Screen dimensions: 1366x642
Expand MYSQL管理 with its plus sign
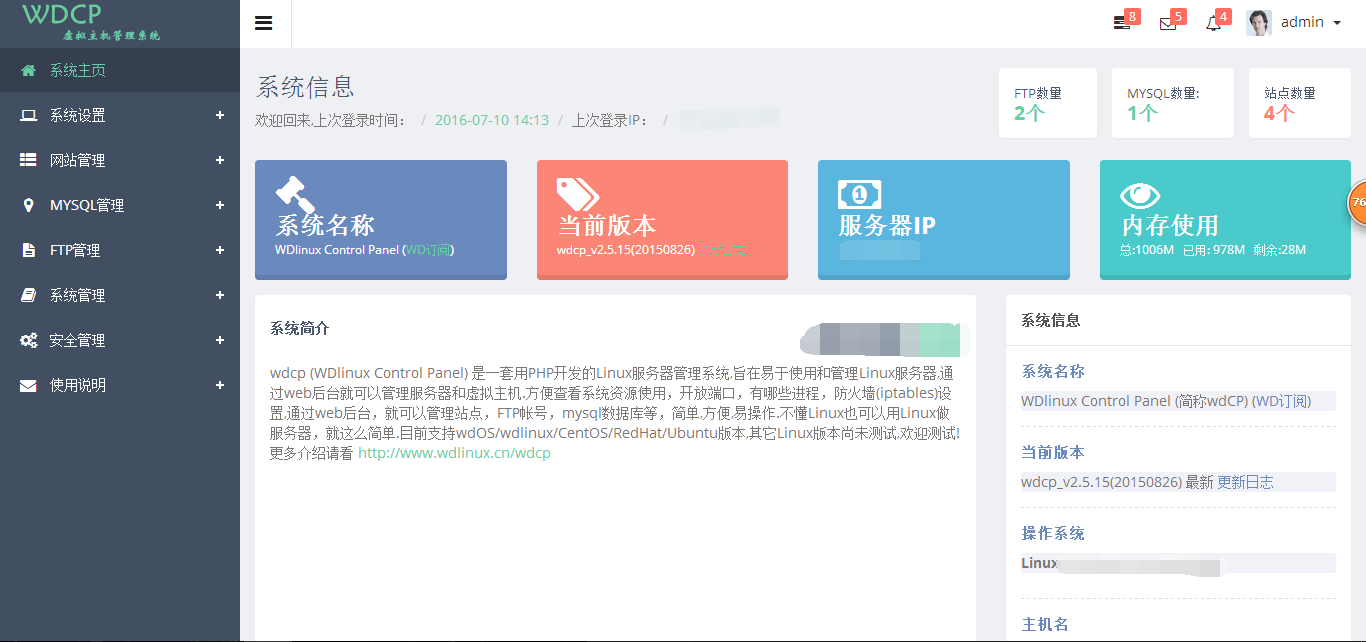220,205
